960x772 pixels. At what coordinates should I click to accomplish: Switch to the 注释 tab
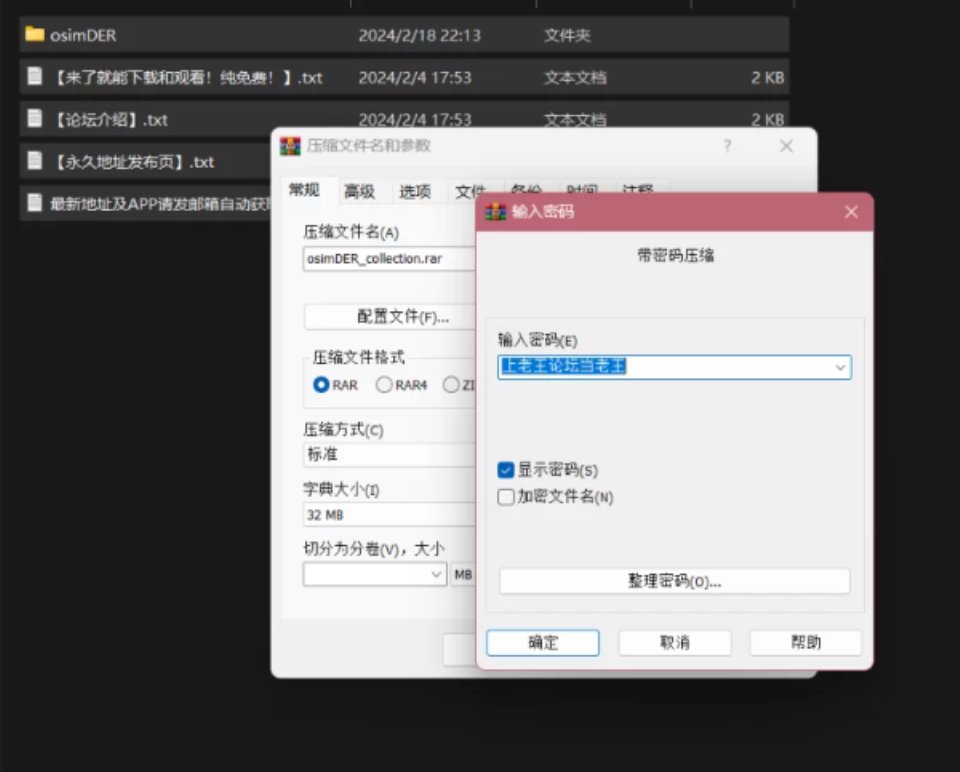pyautogui.click(x=638, y=189)
